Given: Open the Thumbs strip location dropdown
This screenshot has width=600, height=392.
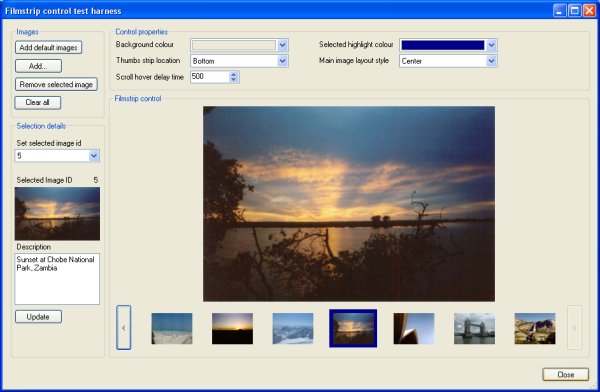Looking at the screenshot, I should [x=282, y=61].
